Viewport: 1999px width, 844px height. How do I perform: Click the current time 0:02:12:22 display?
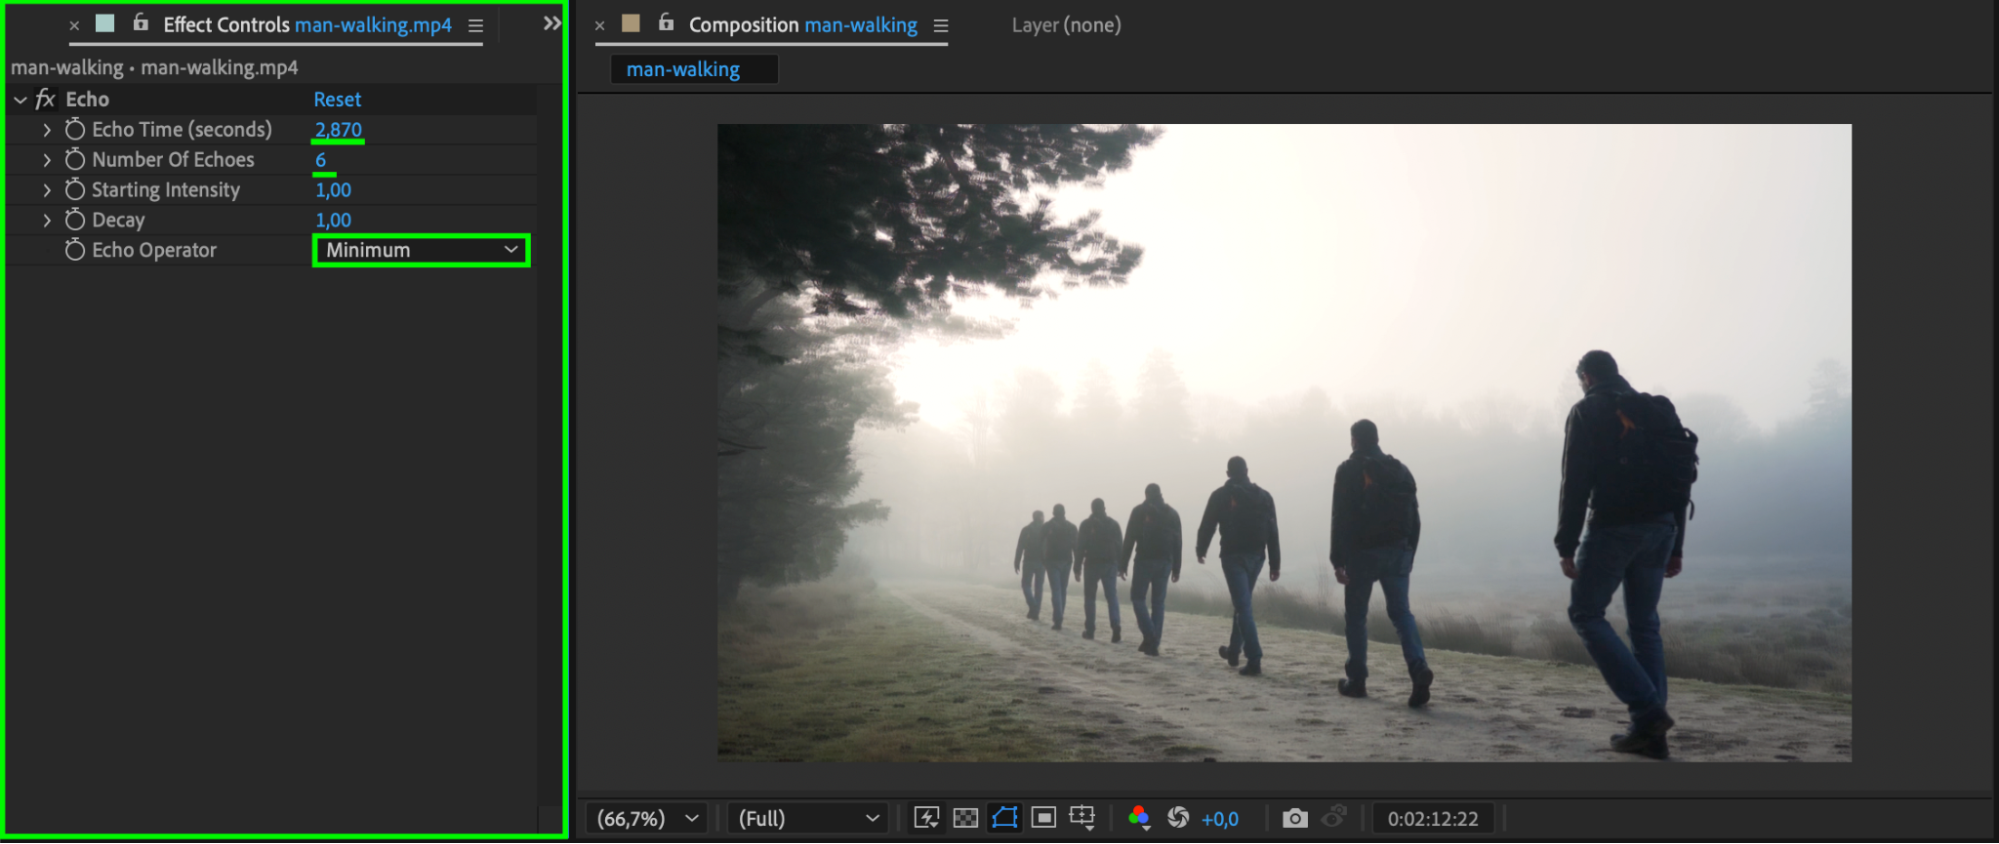1432,818
